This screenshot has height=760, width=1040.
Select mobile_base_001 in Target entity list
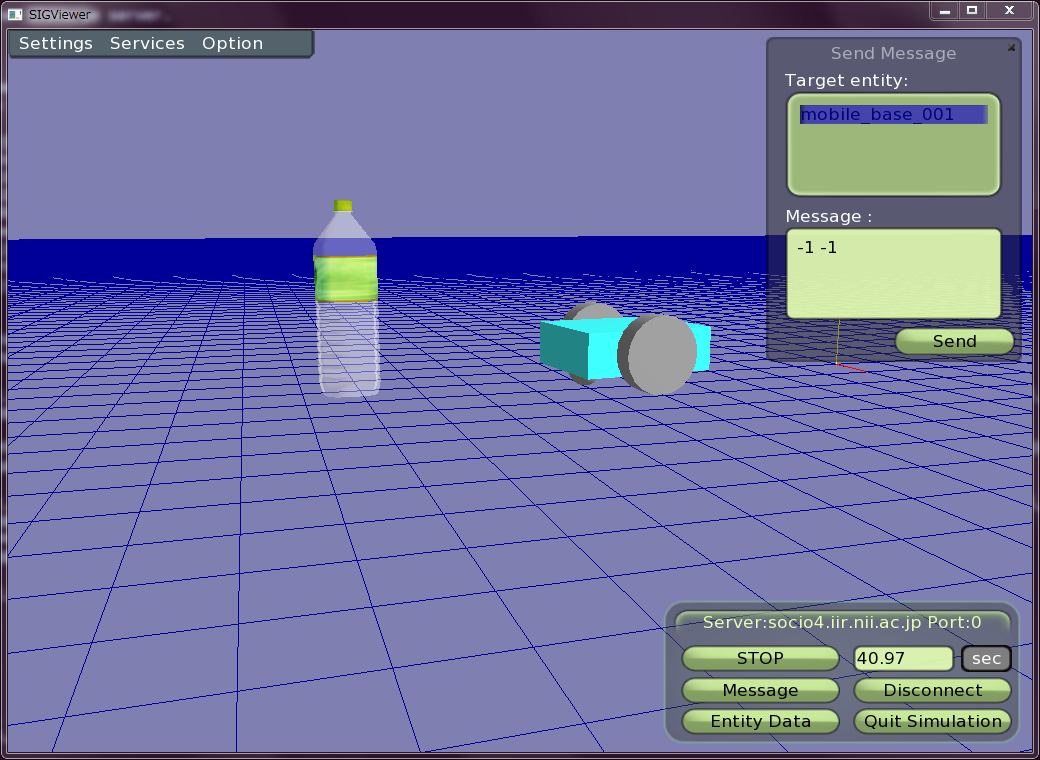(877, 115)
